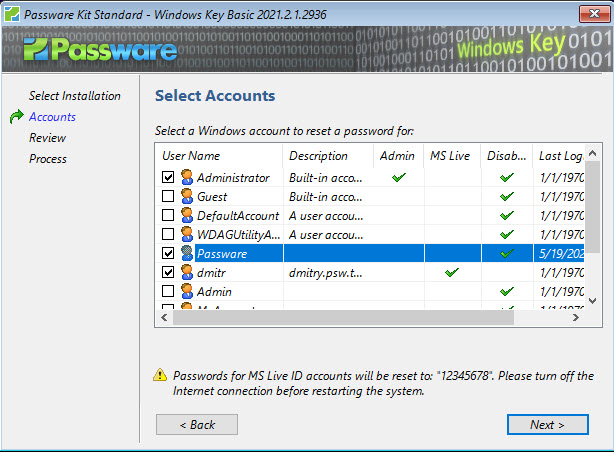Select the Administrator user name
This screenshot has height=452, width=614.
pyautogui.click(x=233, y=178)
